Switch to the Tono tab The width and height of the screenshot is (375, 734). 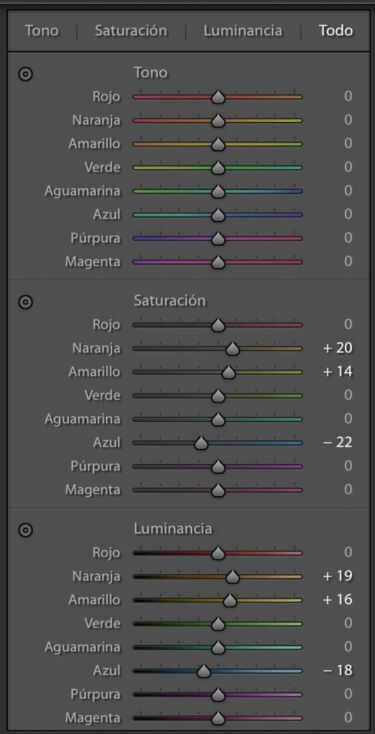click(x=42, y=31)
